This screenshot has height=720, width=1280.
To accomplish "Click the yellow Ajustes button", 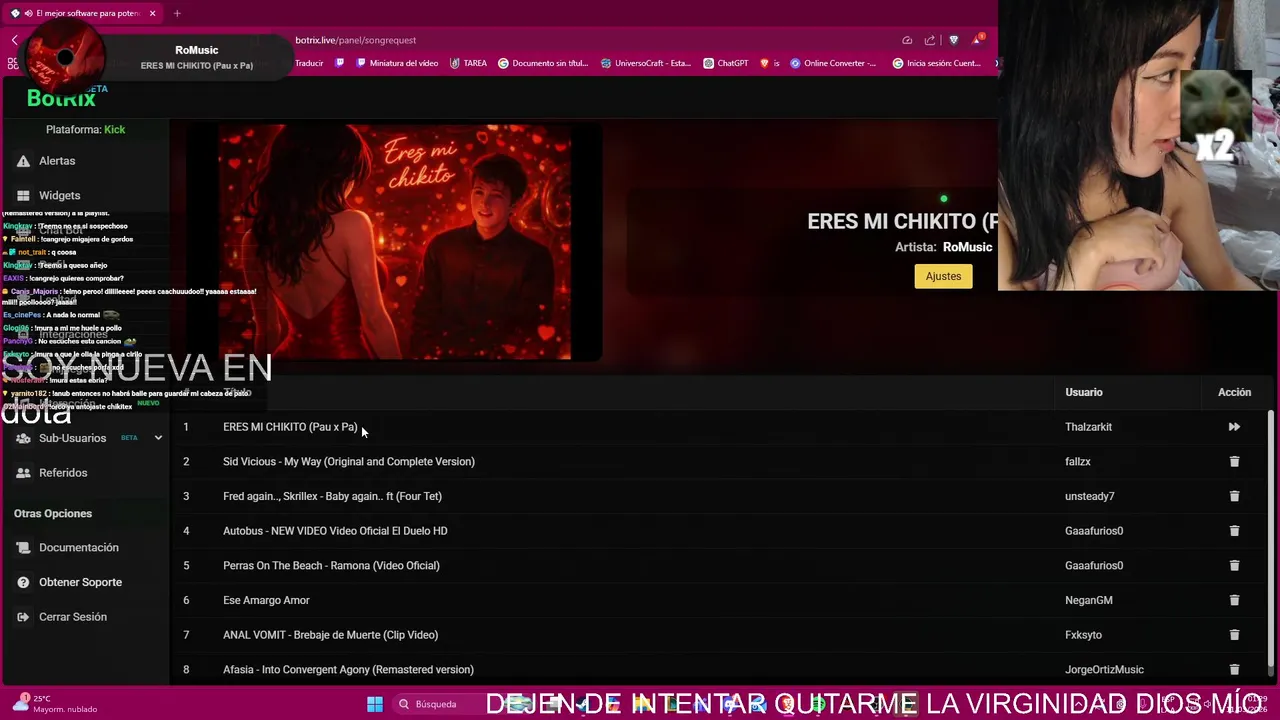I will [943, 276].
